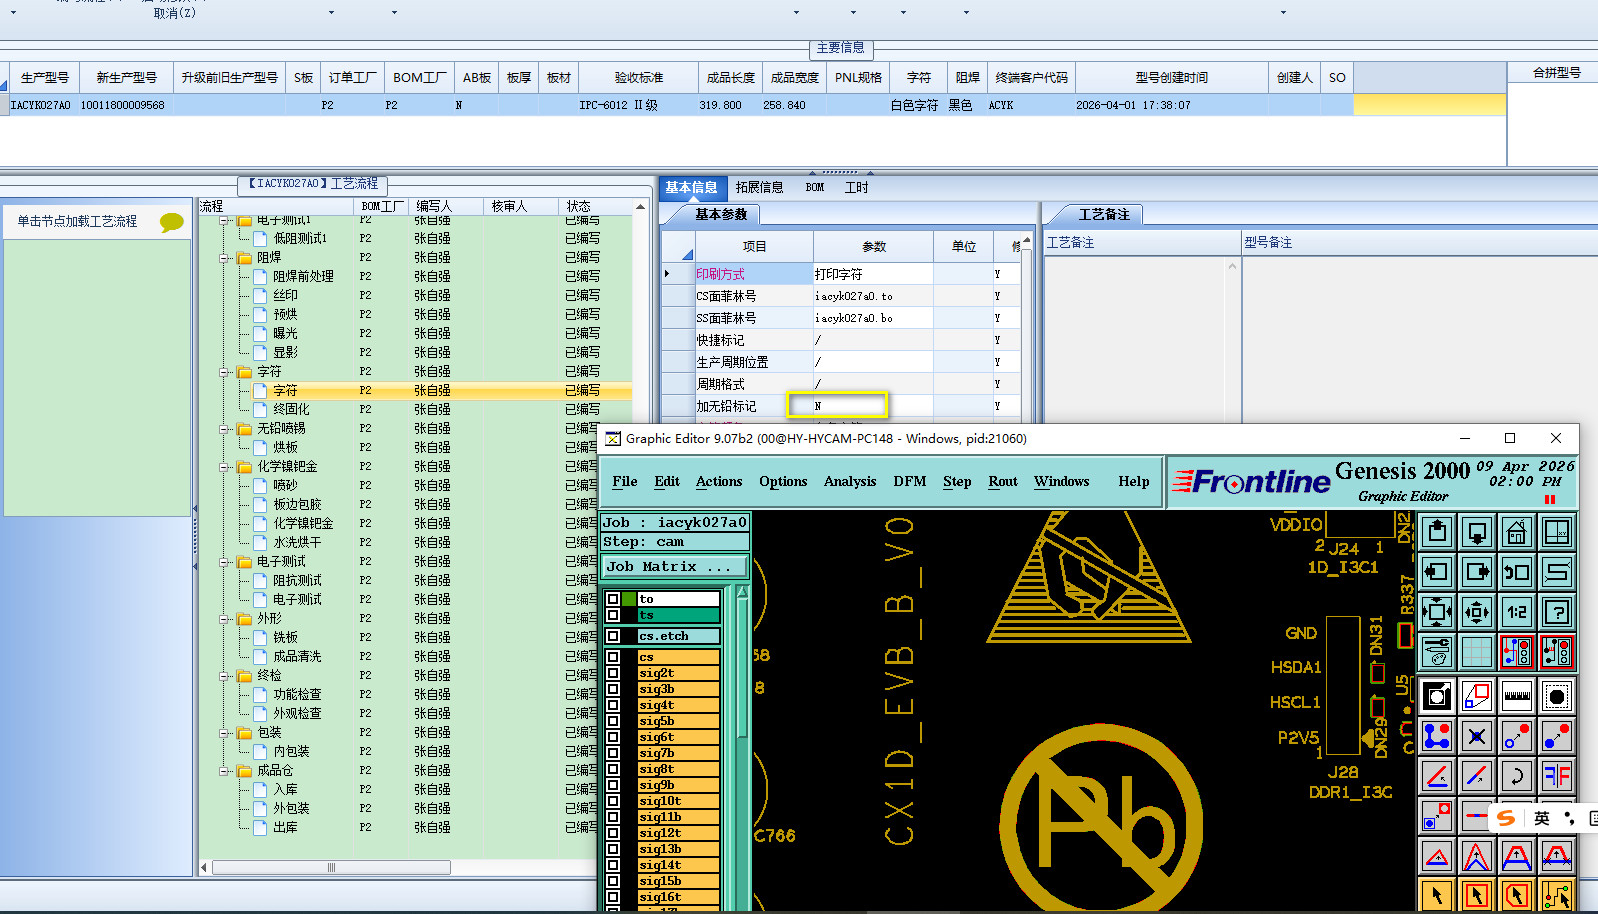Click the Home view icon in Genesis toolbar
Screen dimensions: 1598x914
(x=1517, y=533)
